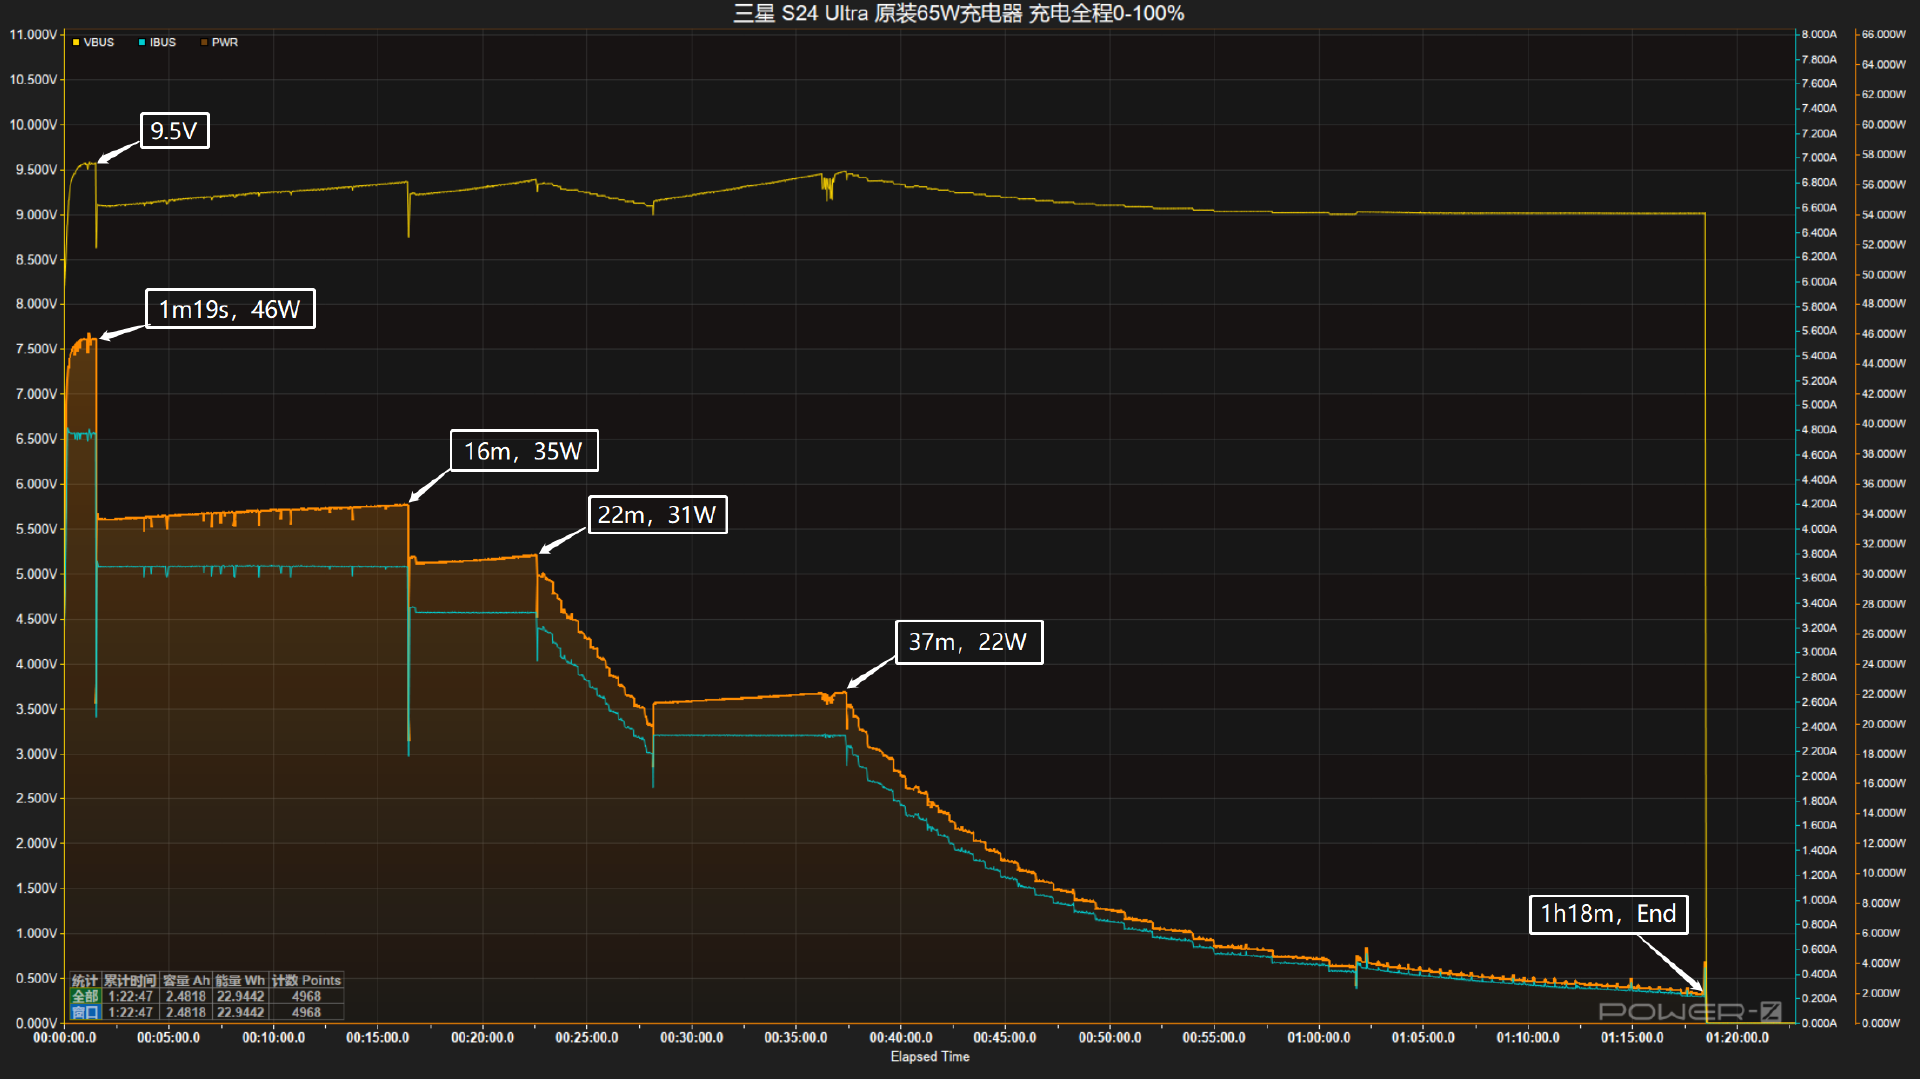
Task: Click the 能量 Wh column header
Action: pyautogui.click(x=240, y=981)
